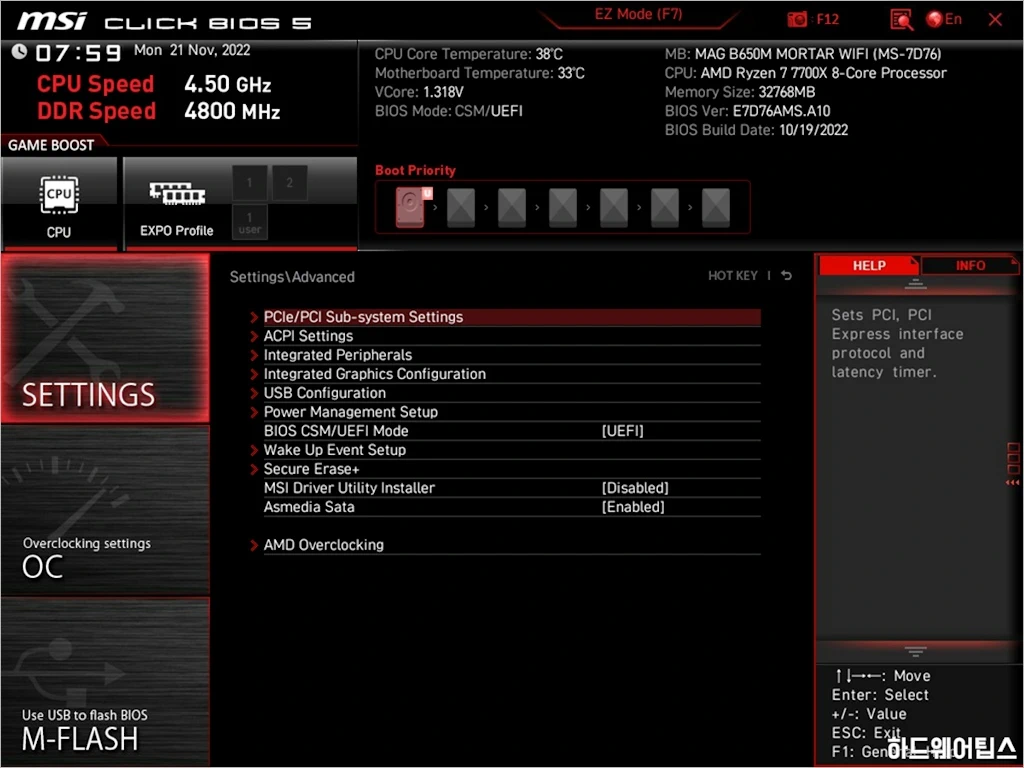Click the third boot priority device slot
Screen dimensions: 1024x768
coord(512,208)
